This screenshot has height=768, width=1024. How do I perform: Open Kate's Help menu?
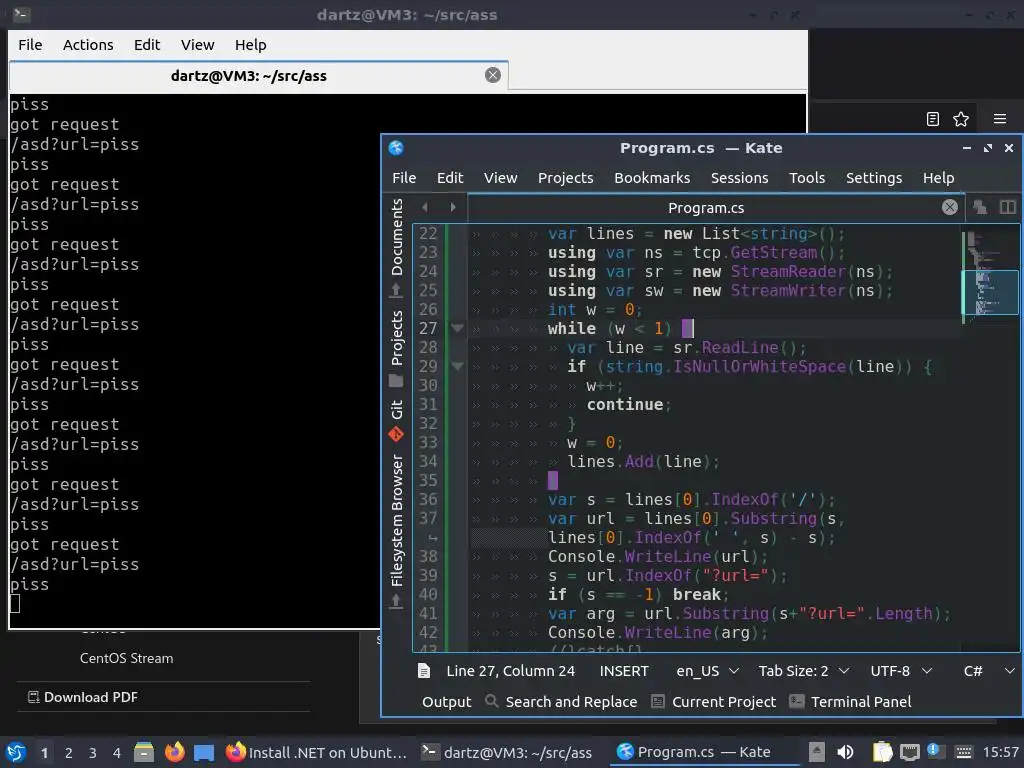click(x=938, y=178)
